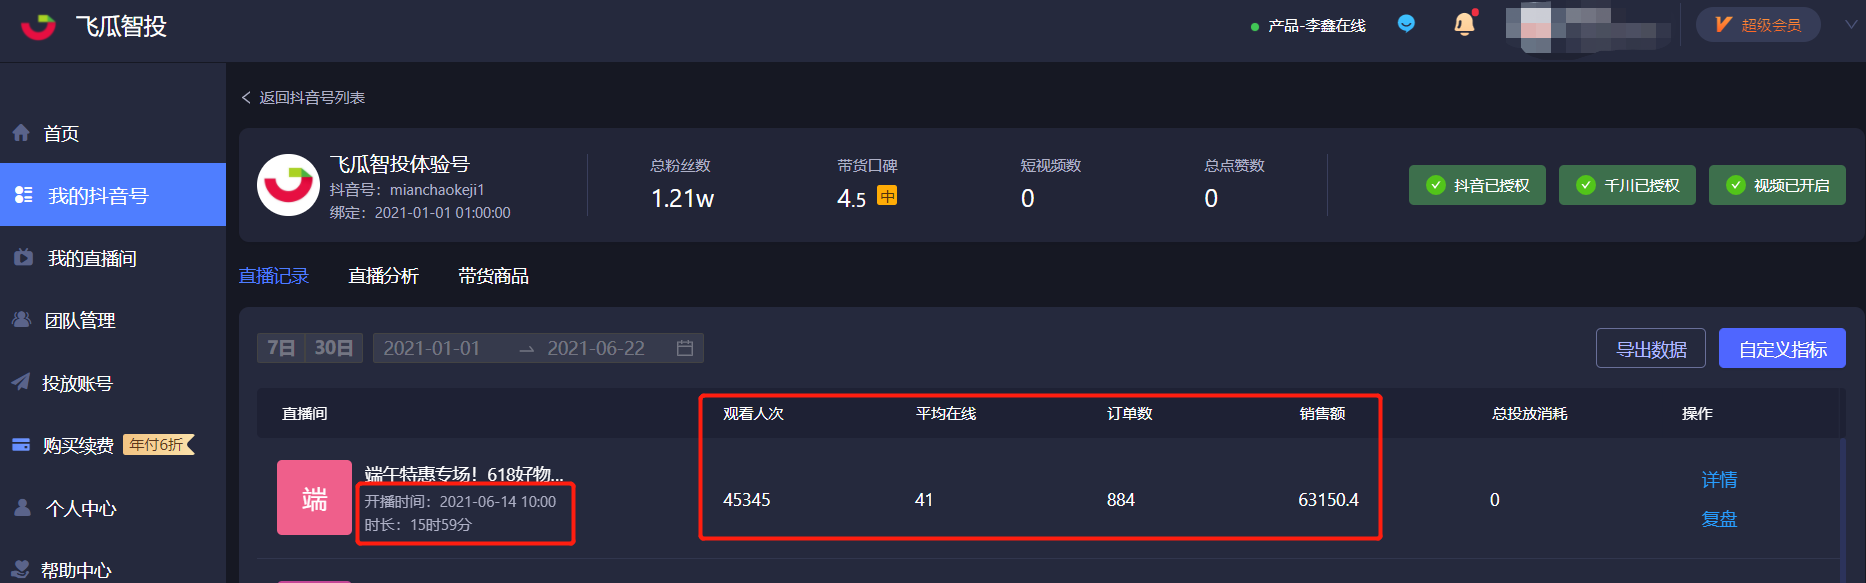Viewport: 1866px width, 583px height.
Task: Select the 7日 range toggle
Action: click(281, 348)
